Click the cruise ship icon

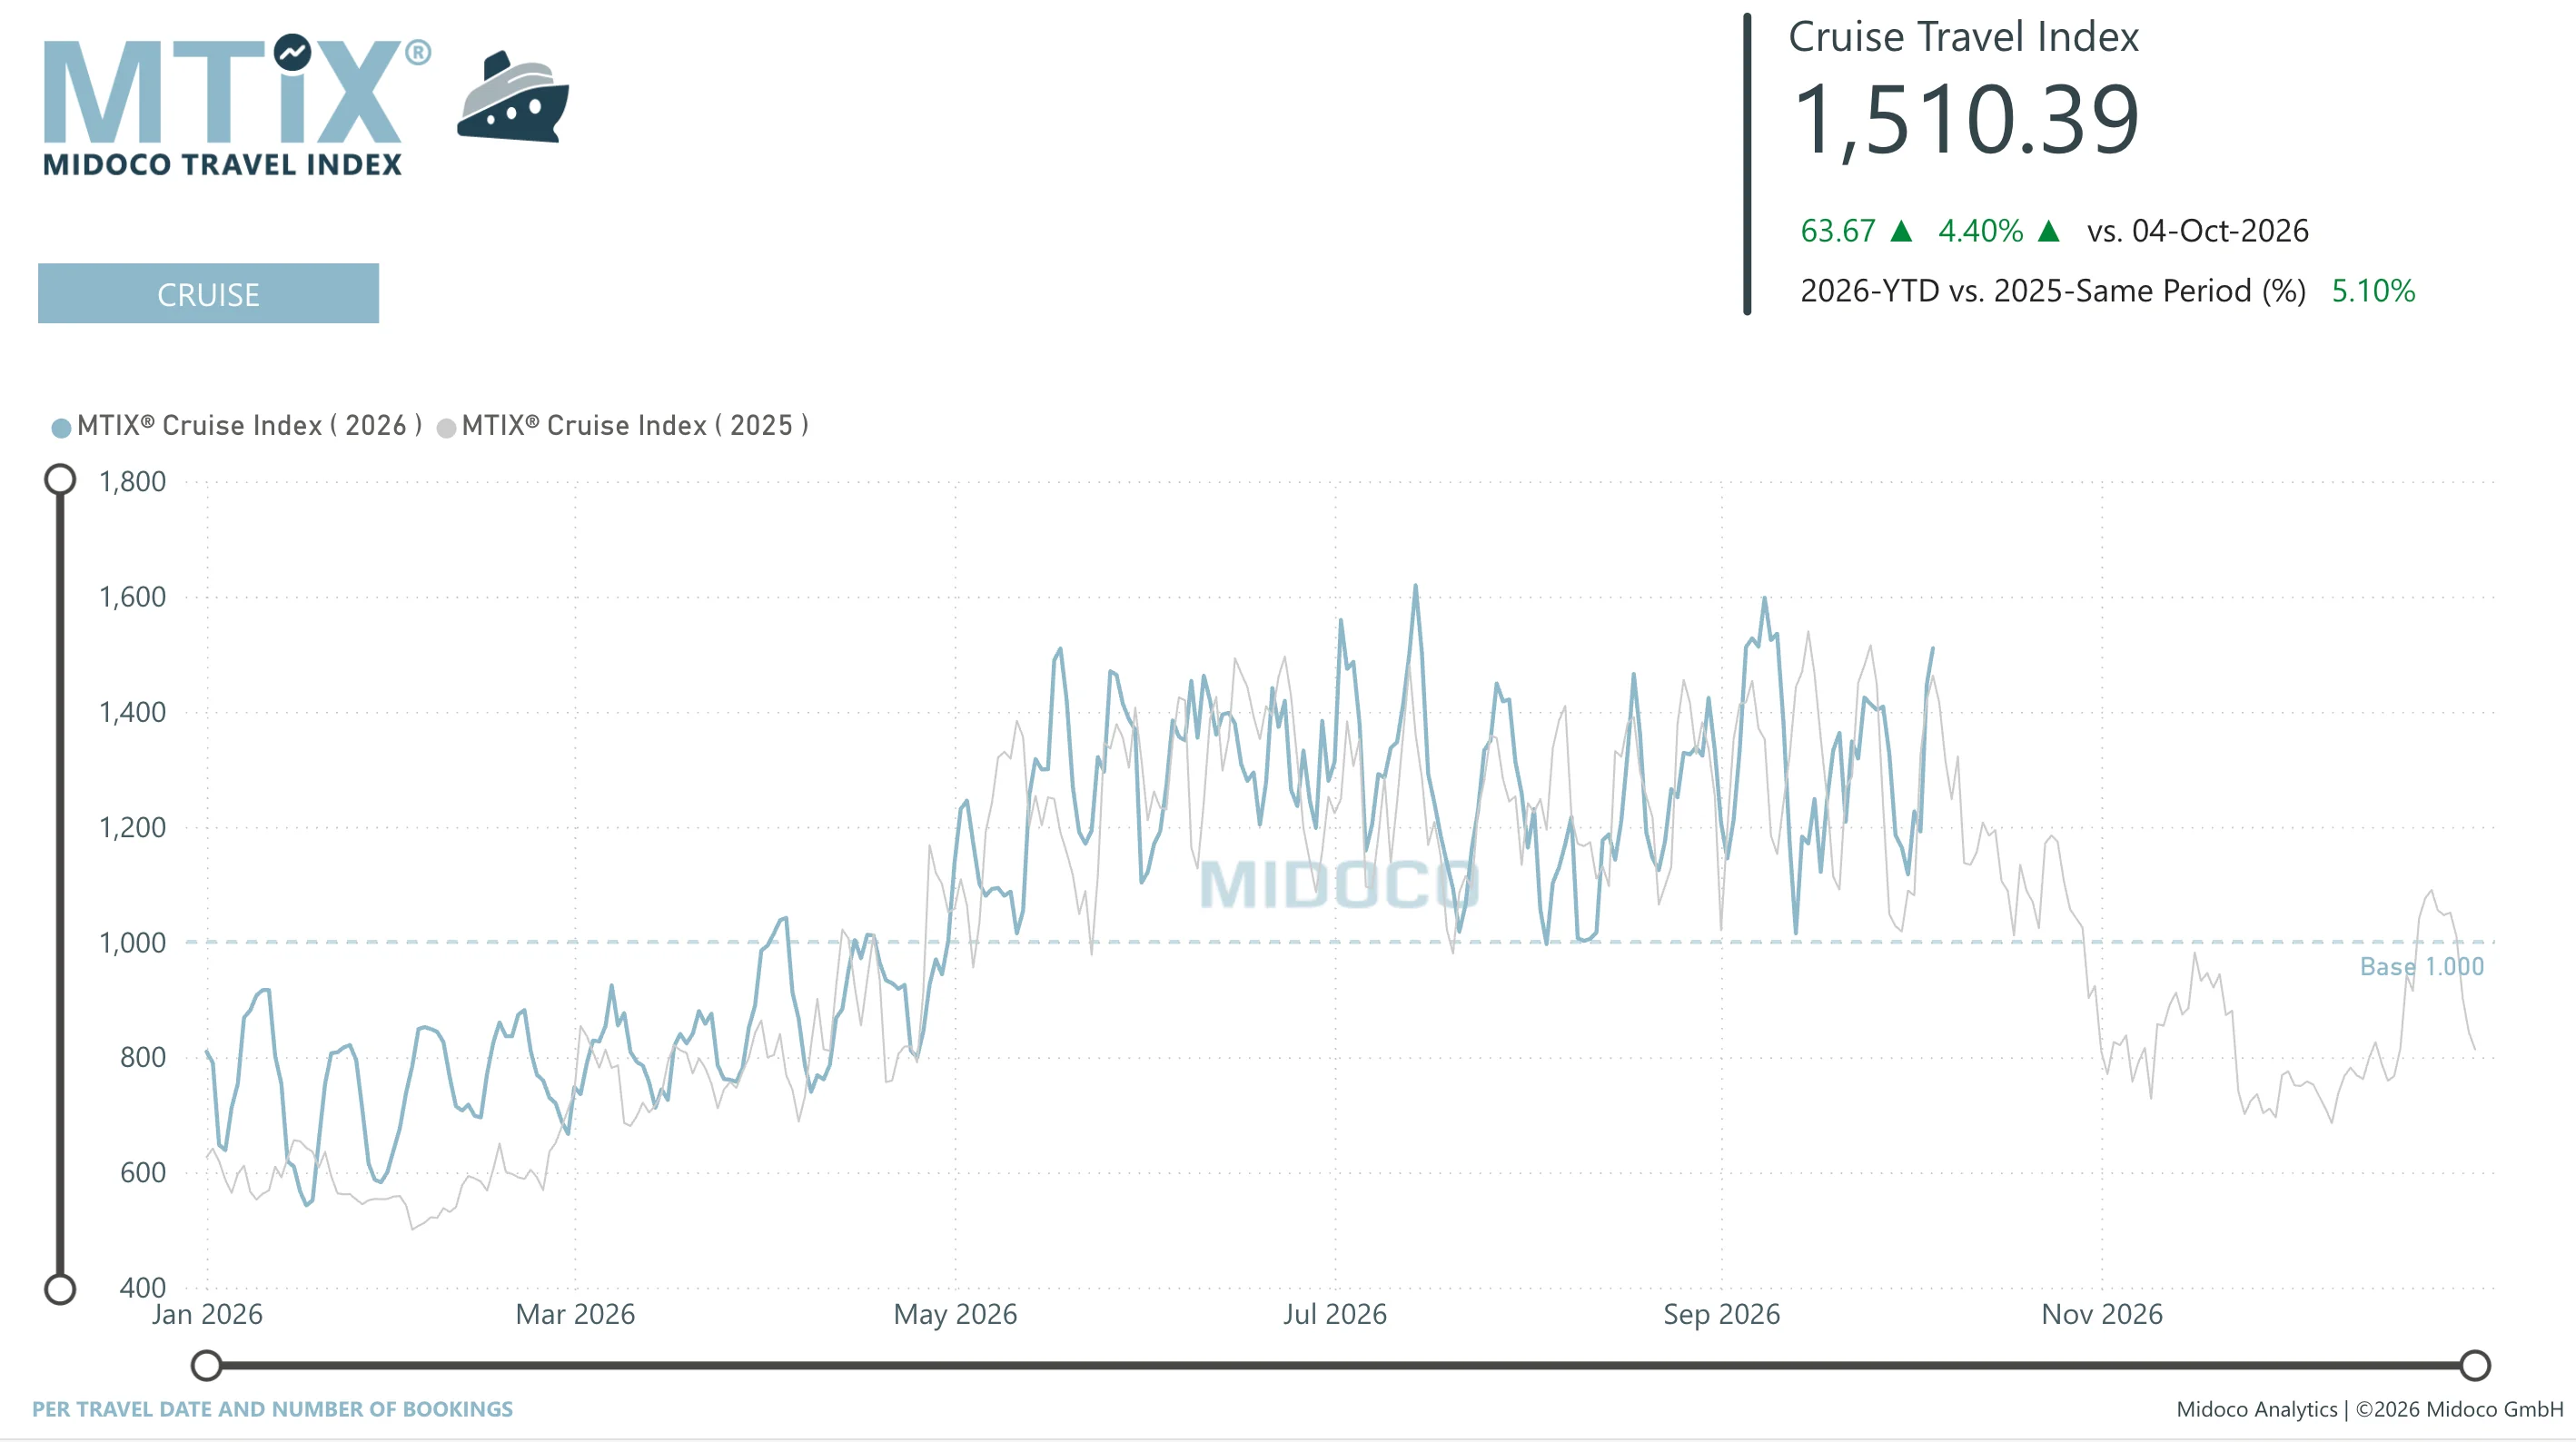pyautogui.click(x=513, y=97)
